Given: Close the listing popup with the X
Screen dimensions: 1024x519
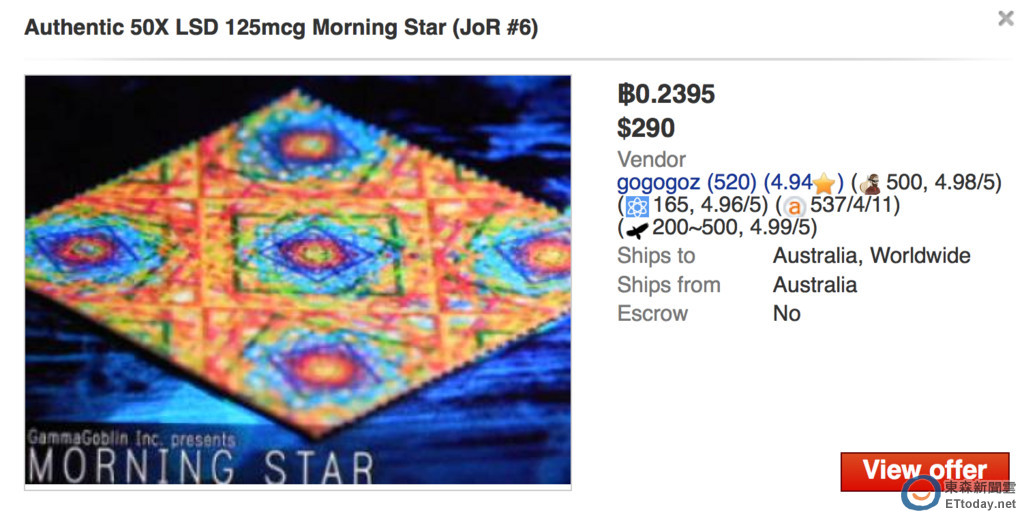Looking at the screenshot, I should (x=1005, y=18).
